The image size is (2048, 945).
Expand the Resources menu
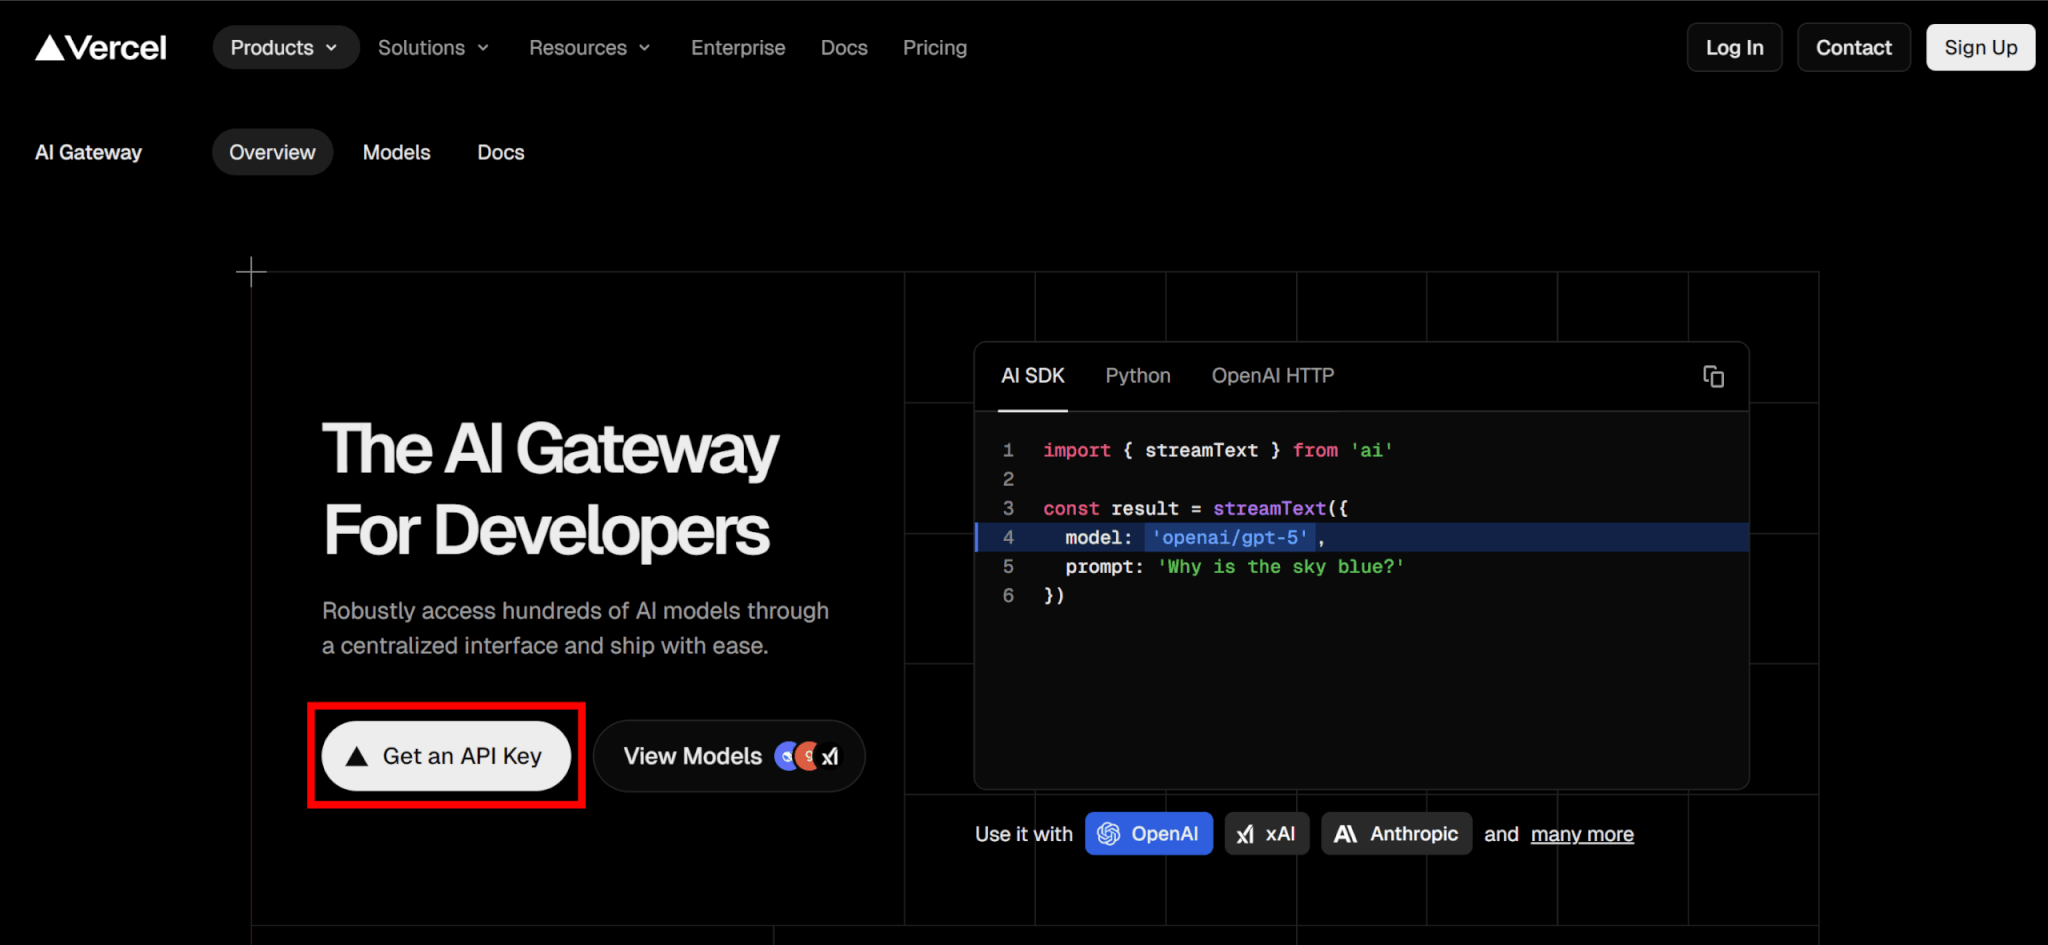pyautogui.click(x=589, y=48)
